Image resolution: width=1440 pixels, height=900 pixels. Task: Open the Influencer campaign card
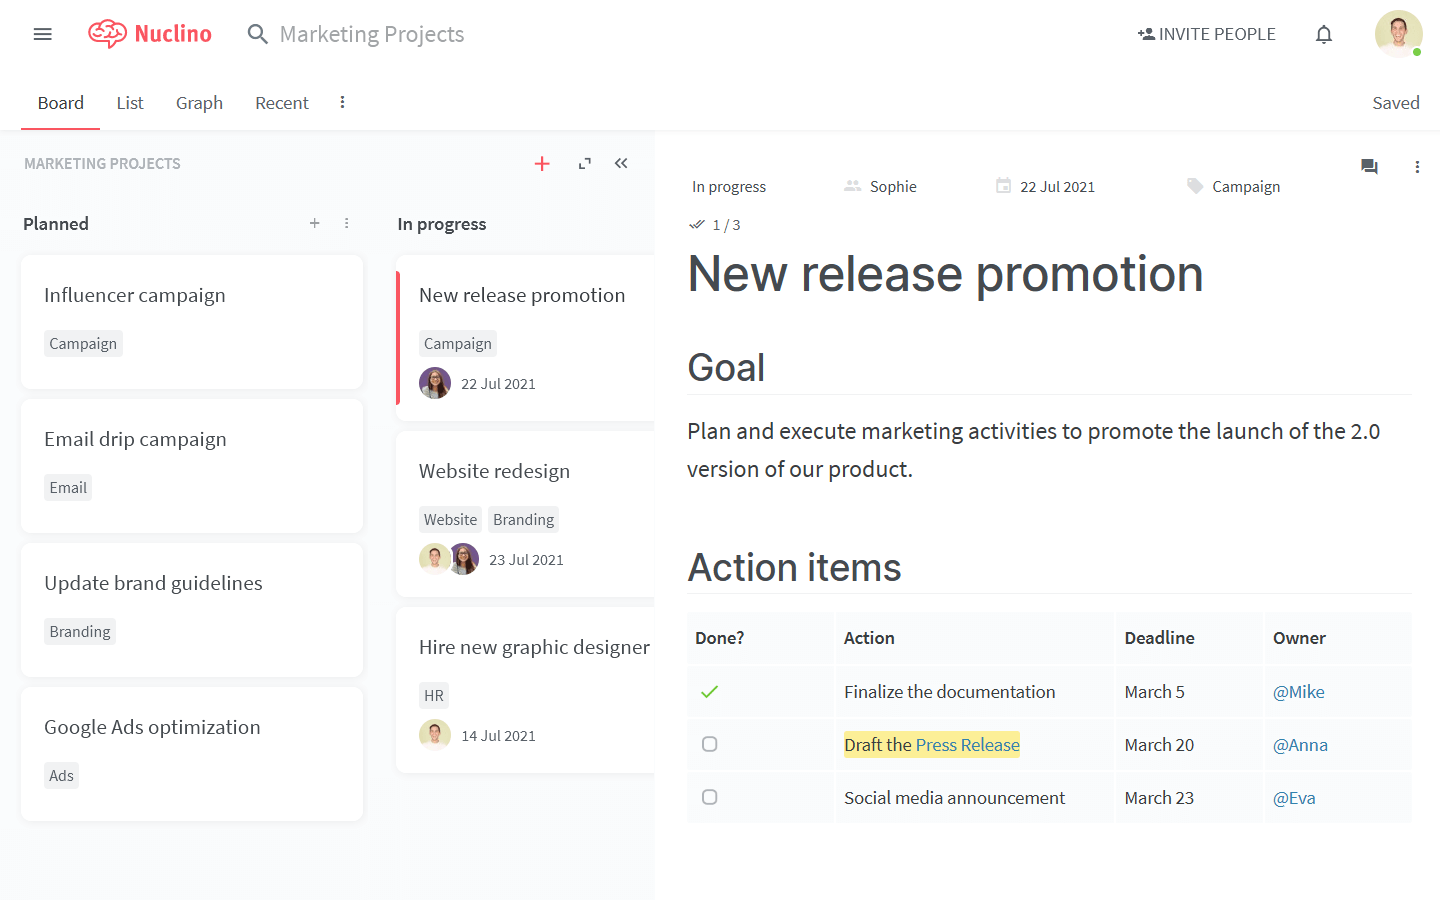(192, 322)
